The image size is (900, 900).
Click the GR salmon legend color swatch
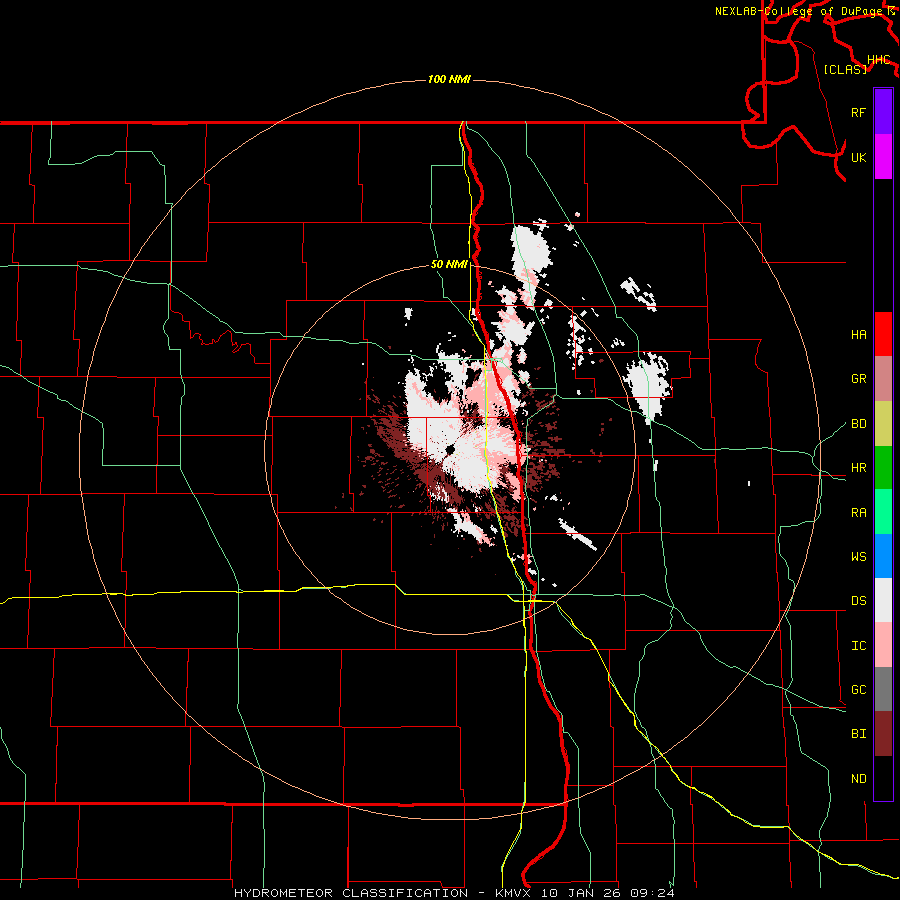883,378
